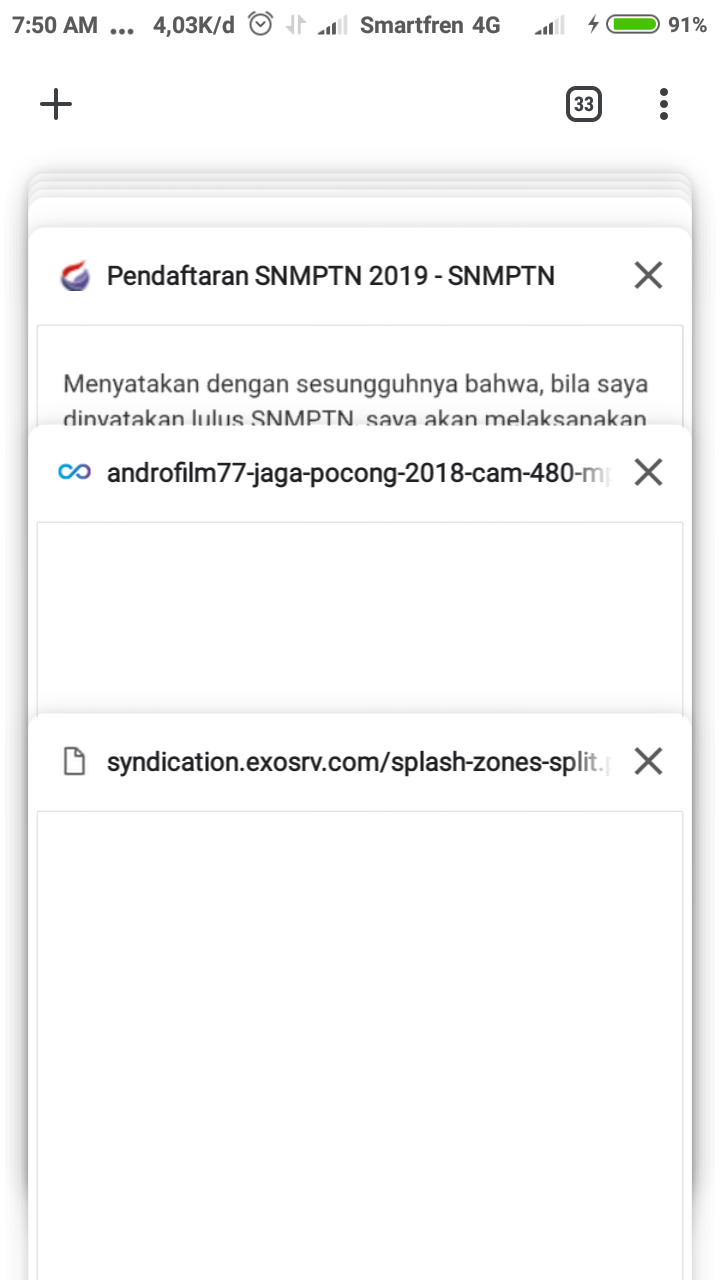The image size is (720, 1280).
Task: Tap the Smartfren 4G carrier label
Action: tap(430, 25)
